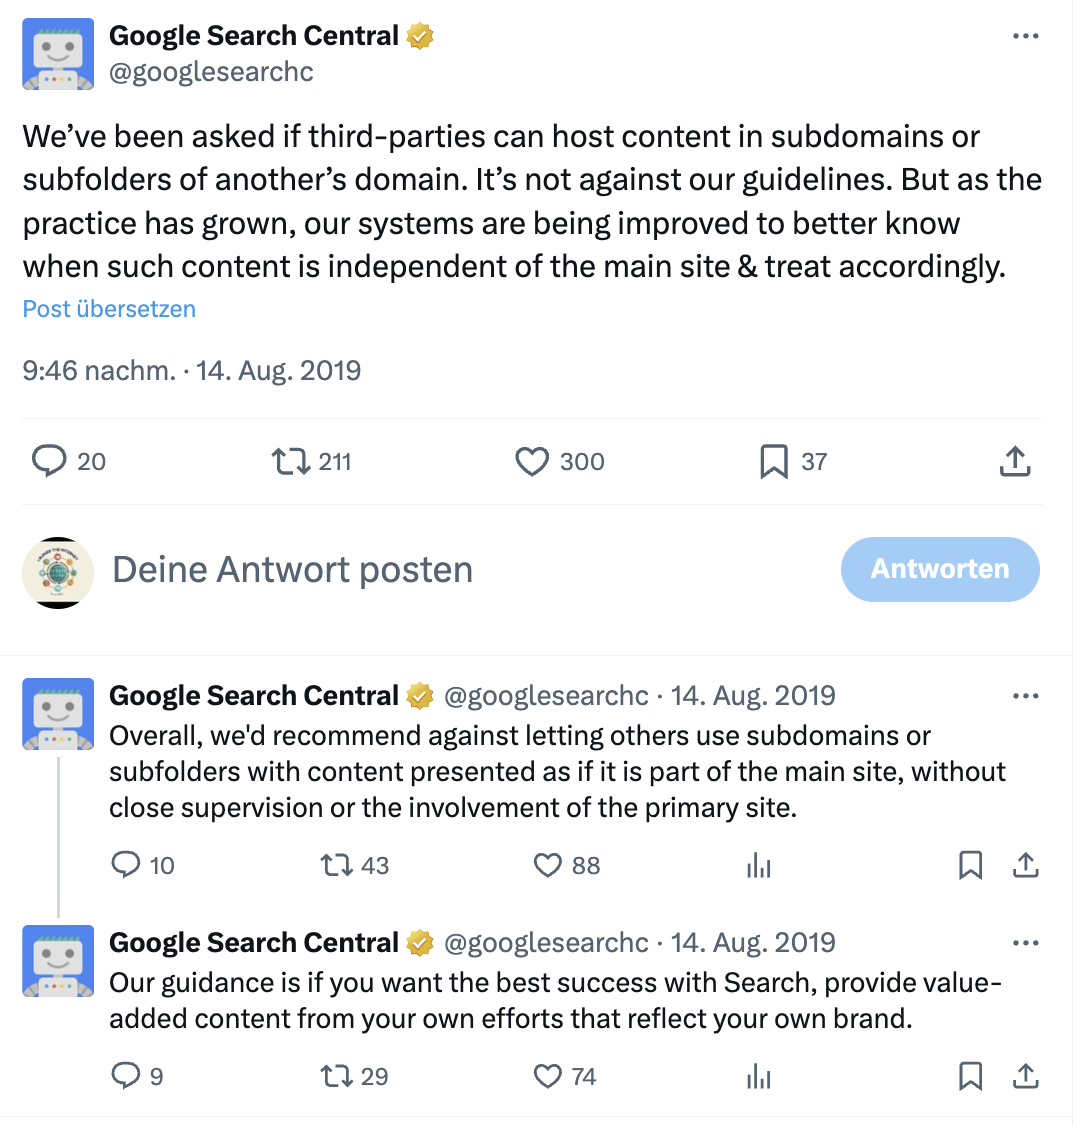Toggle like on the reply showing 88
Image resolution: width=1090 pixels, height=1126 pixels.
click(546, 865)
